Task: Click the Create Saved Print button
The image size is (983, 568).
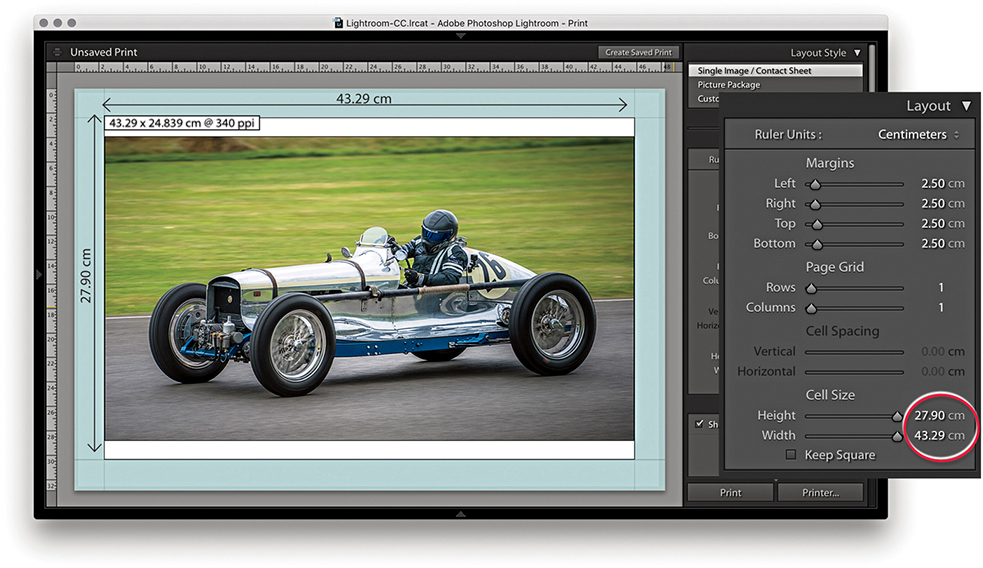Action: click(x=639, y=52)
